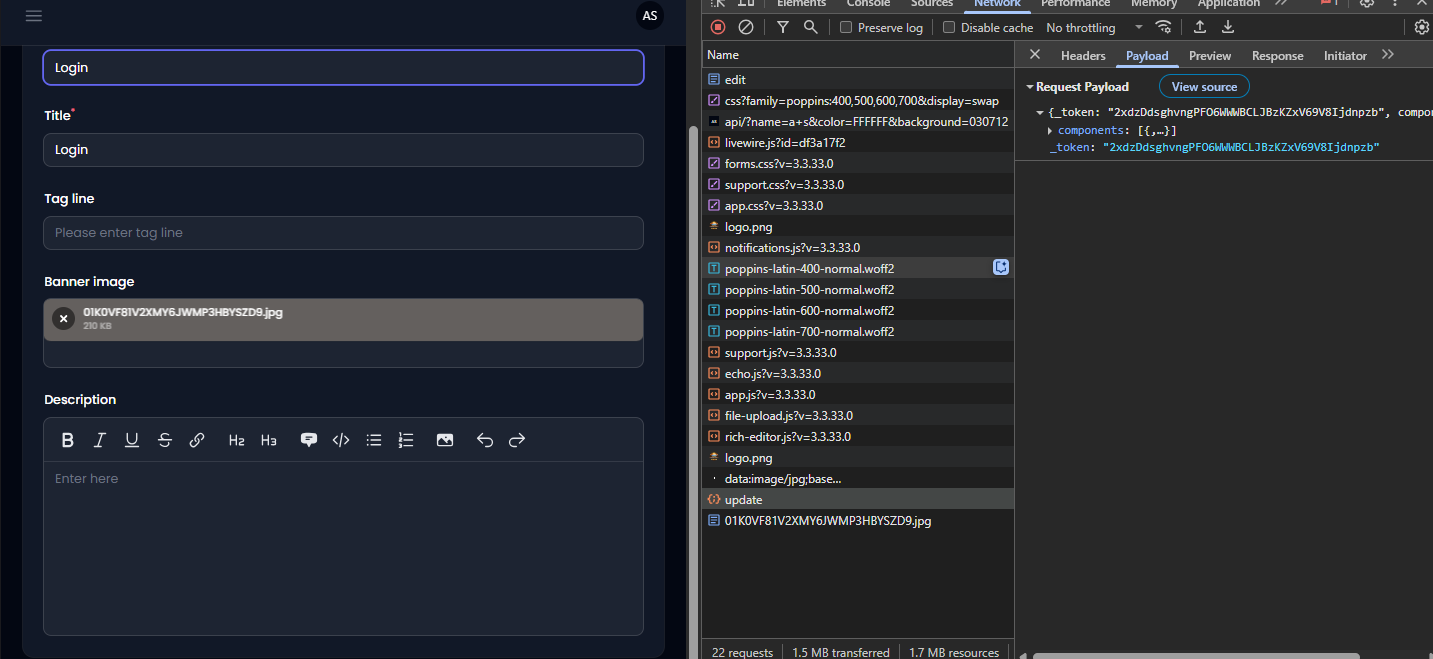
Task: Click the View source button
Action: [1204, 87]
